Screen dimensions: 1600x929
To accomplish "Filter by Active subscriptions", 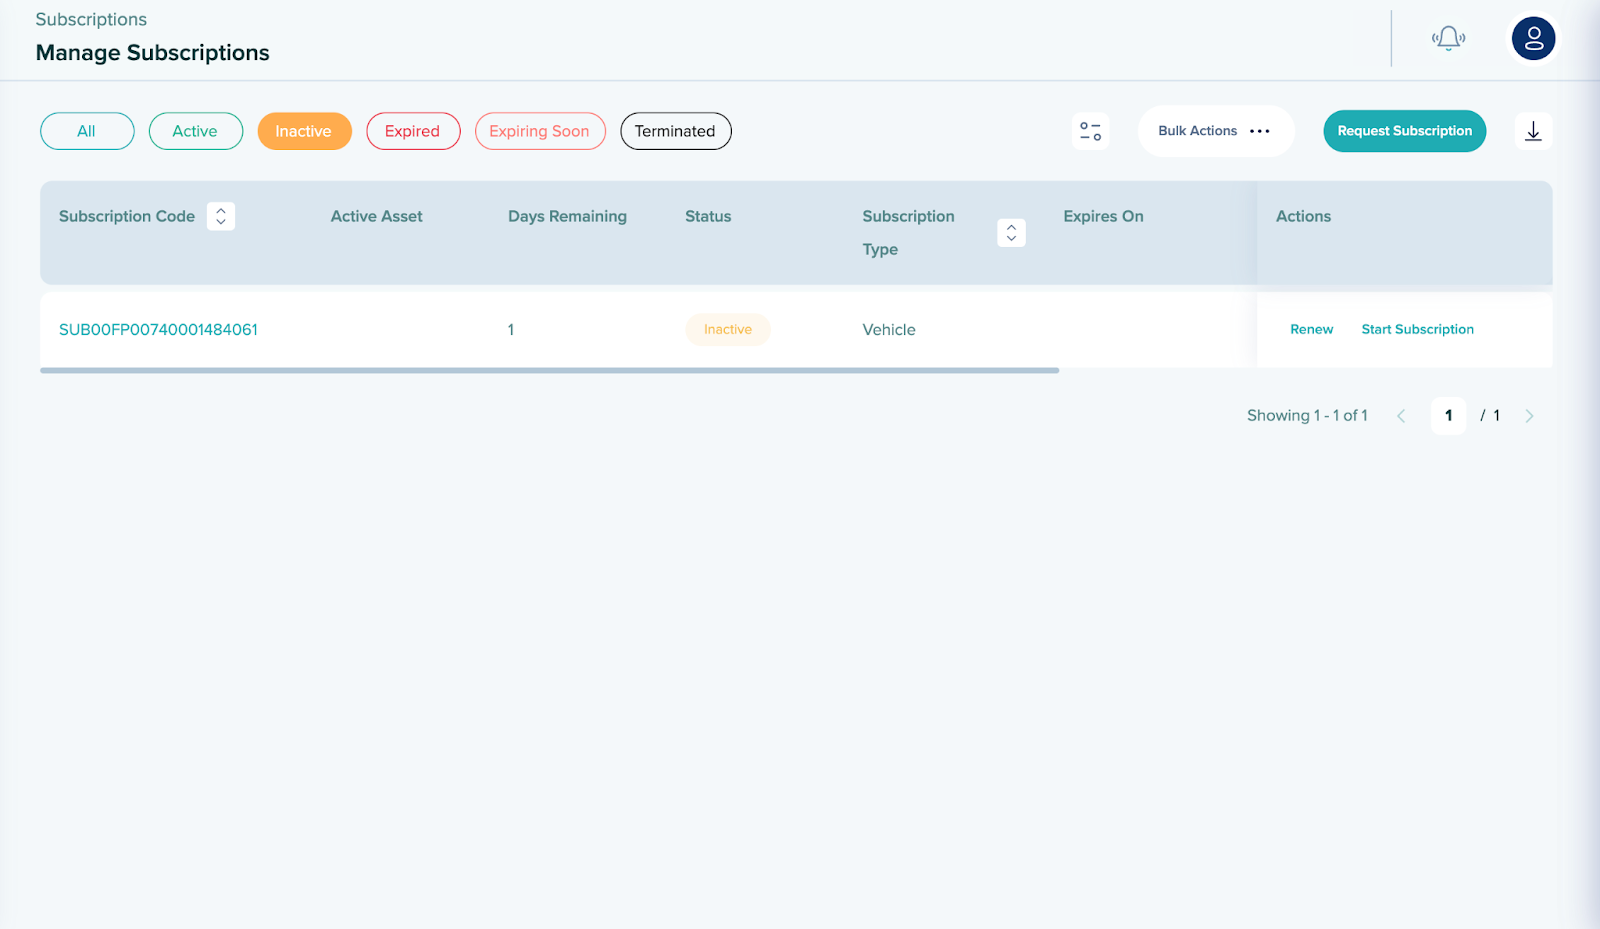I will tap(195, 131).
